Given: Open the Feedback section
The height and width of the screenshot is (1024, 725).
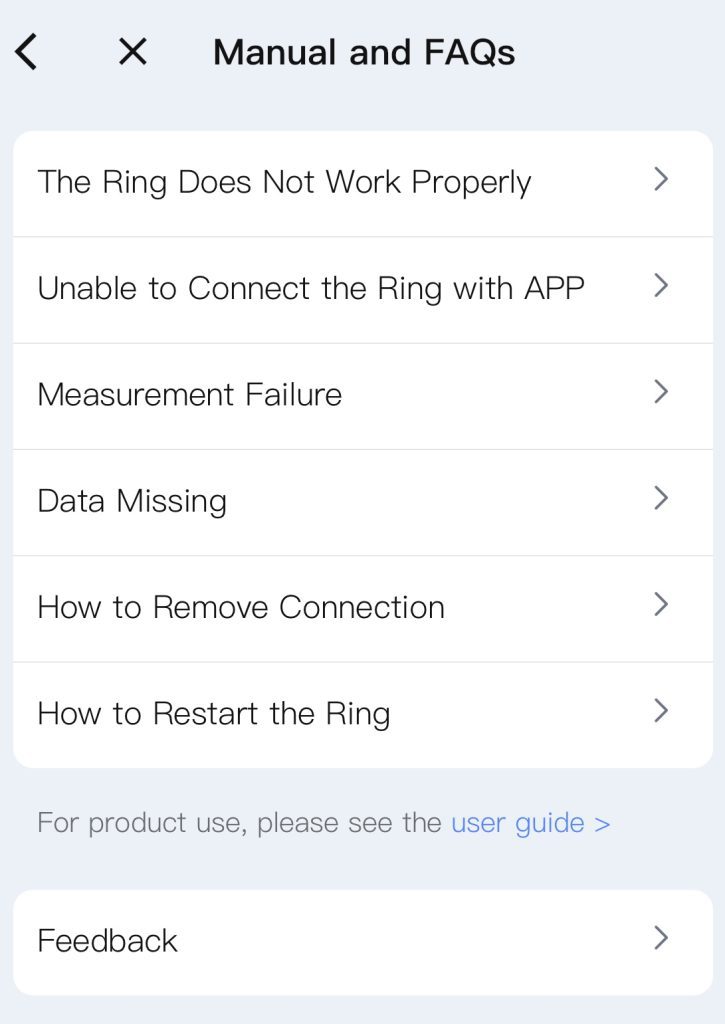Looking at the screenshot, I should (107, 940).
